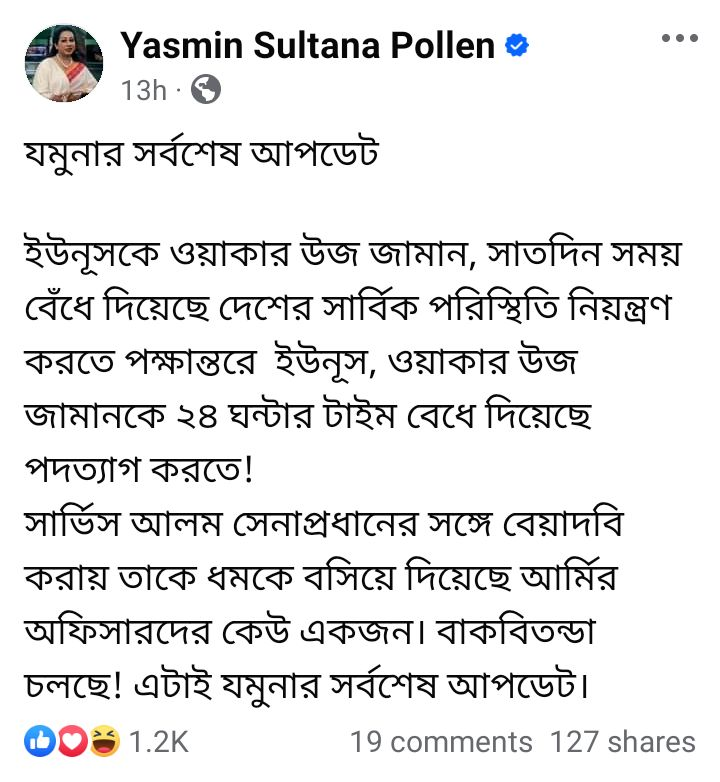View the 1.2K reactions list
Viewport: 720px width, 782px height.
pyautogui.click(x=159, y=742)
